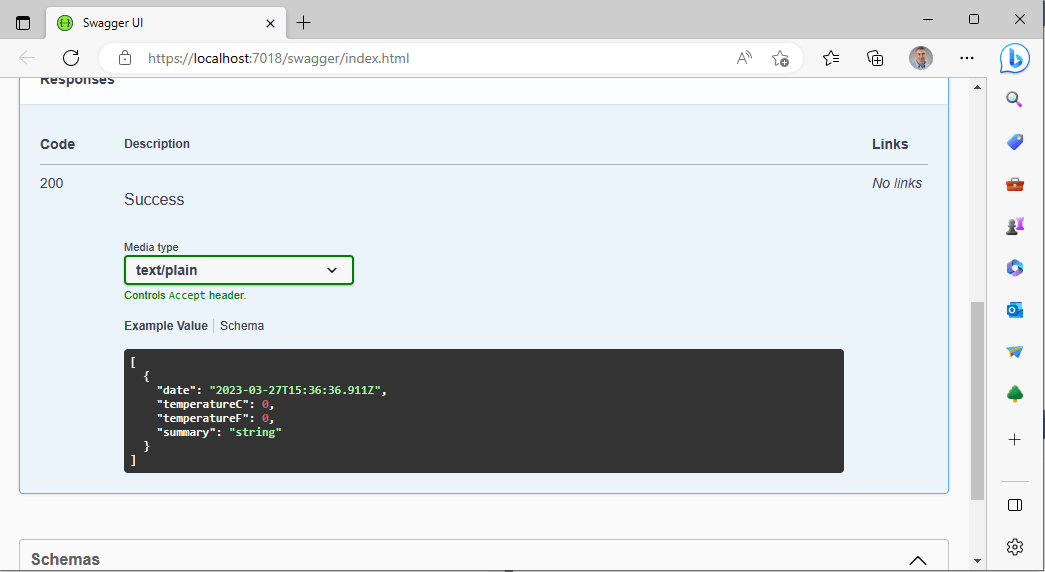Switch to the Example Value tab
The width and height of the screenshot is (1045, 572).
(166, 325)
